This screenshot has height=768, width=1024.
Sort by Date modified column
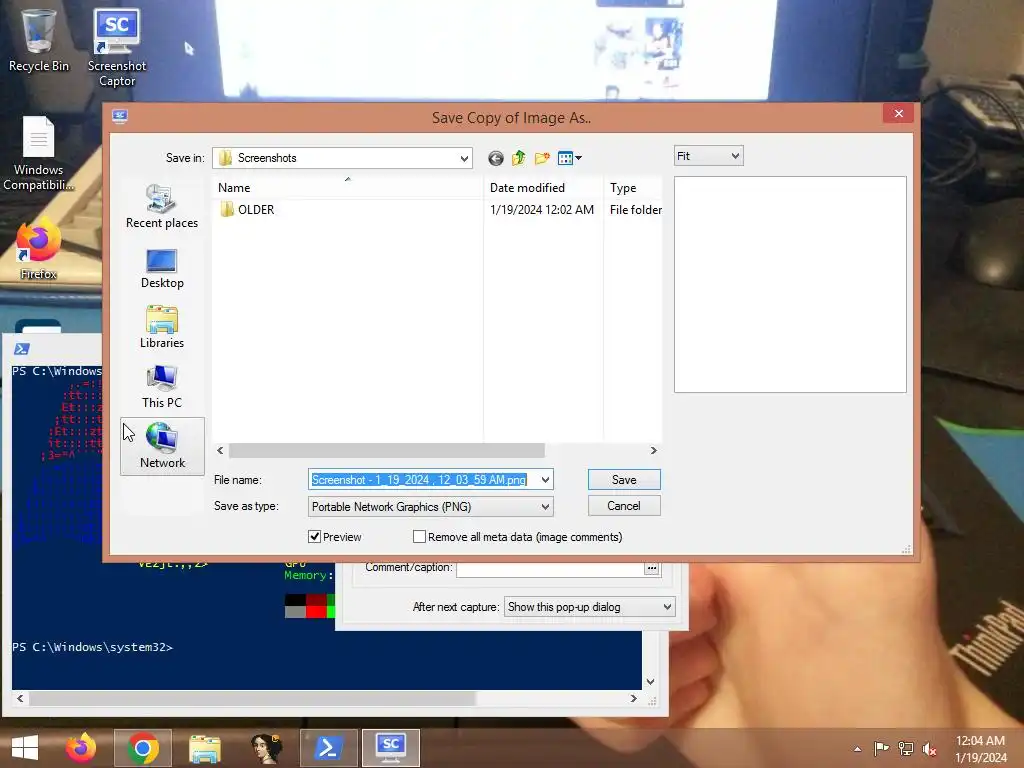543,187
